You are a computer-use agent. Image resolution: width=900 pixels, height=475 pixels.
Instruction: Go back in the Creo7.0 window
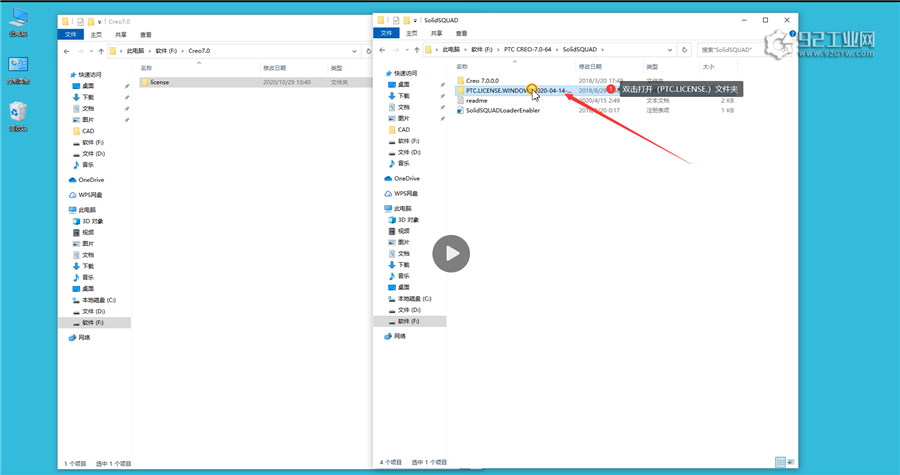pyautogui.click(x=67, y=51)
